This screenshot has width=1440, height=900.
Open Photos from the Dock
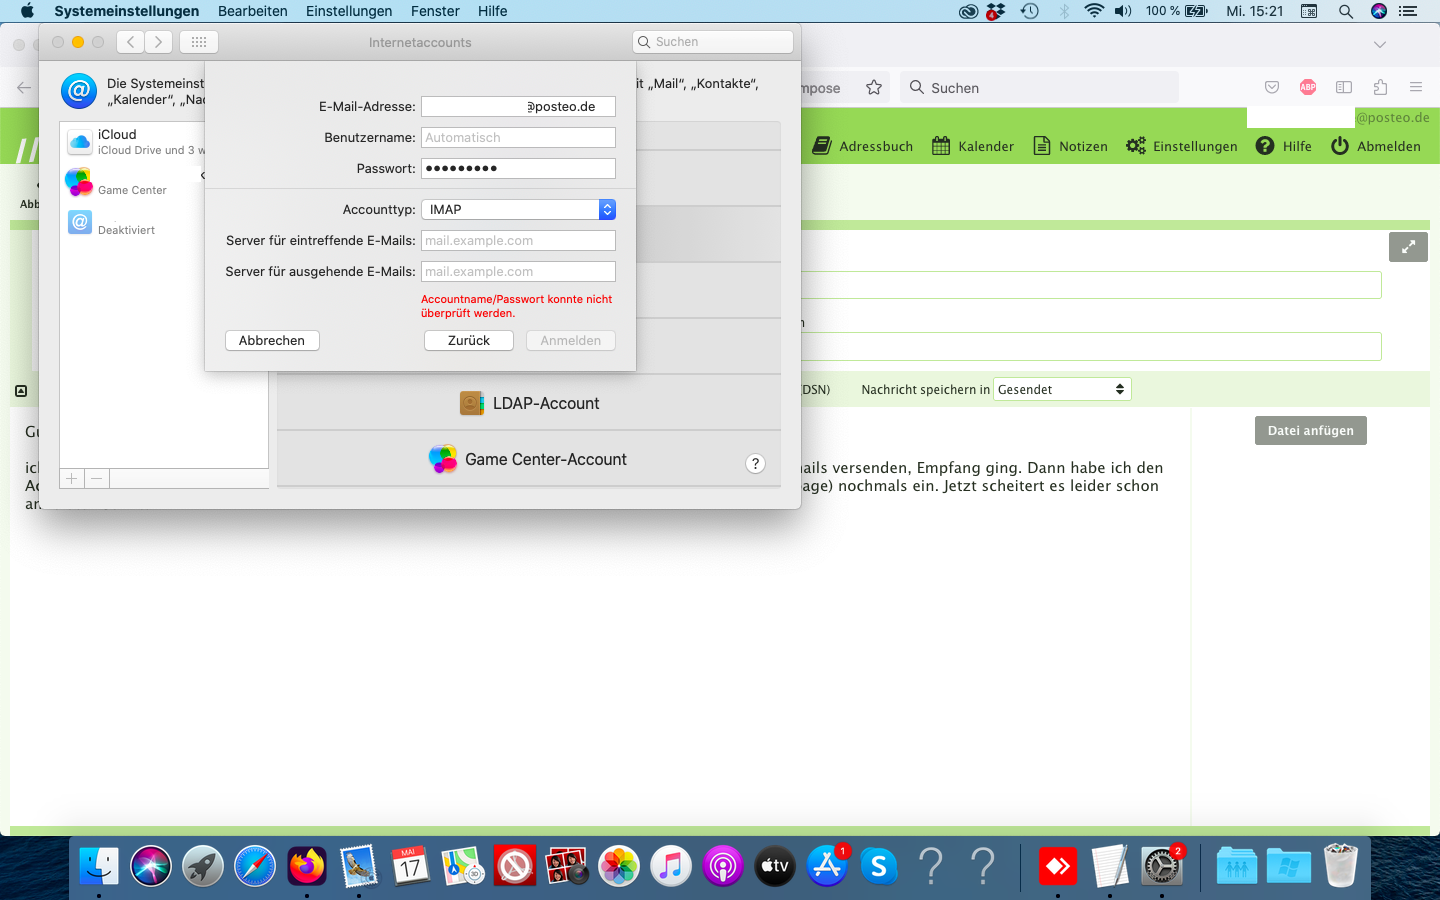(x=619, y=866)
